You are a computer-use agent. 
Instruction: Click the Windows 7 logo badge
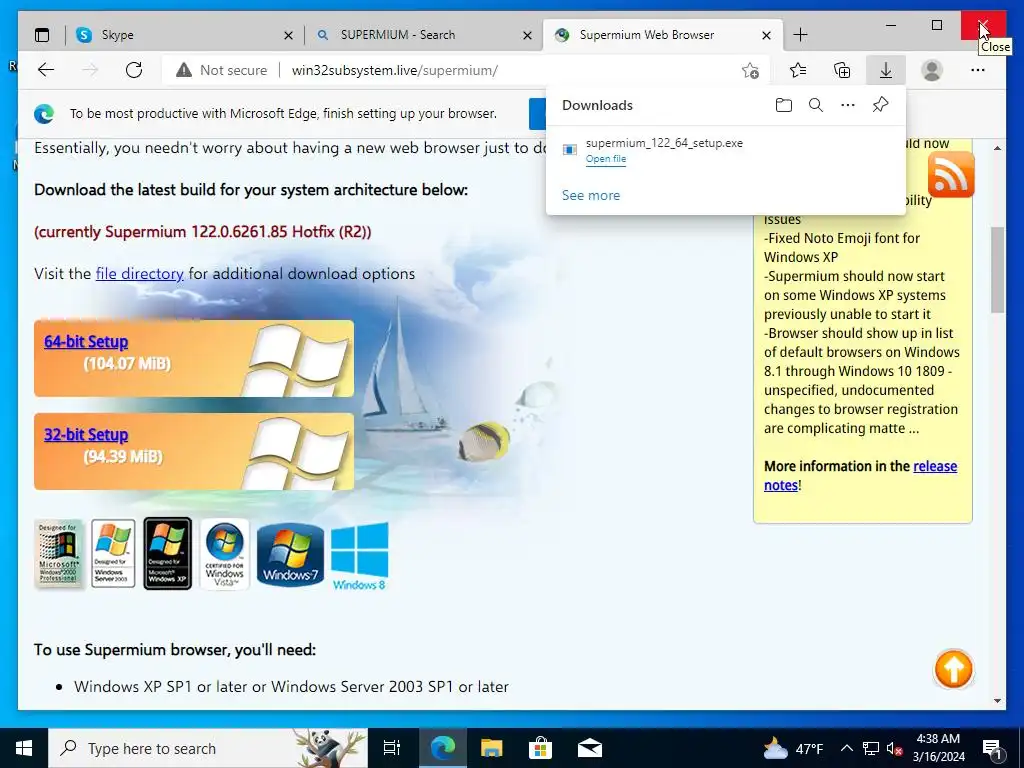click(x=290, y=555)
